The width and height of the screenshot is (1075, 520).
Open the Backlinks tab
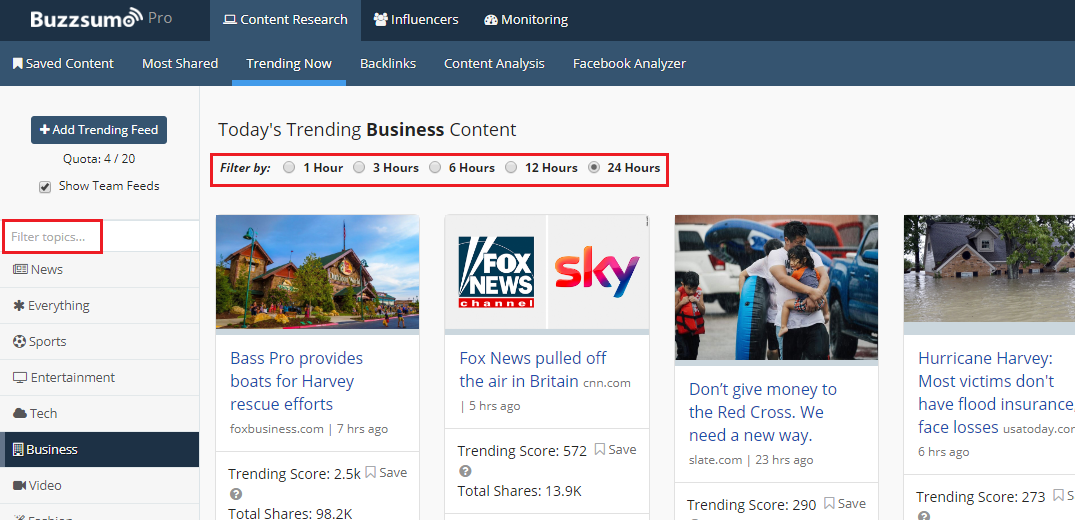click(388, 63)
